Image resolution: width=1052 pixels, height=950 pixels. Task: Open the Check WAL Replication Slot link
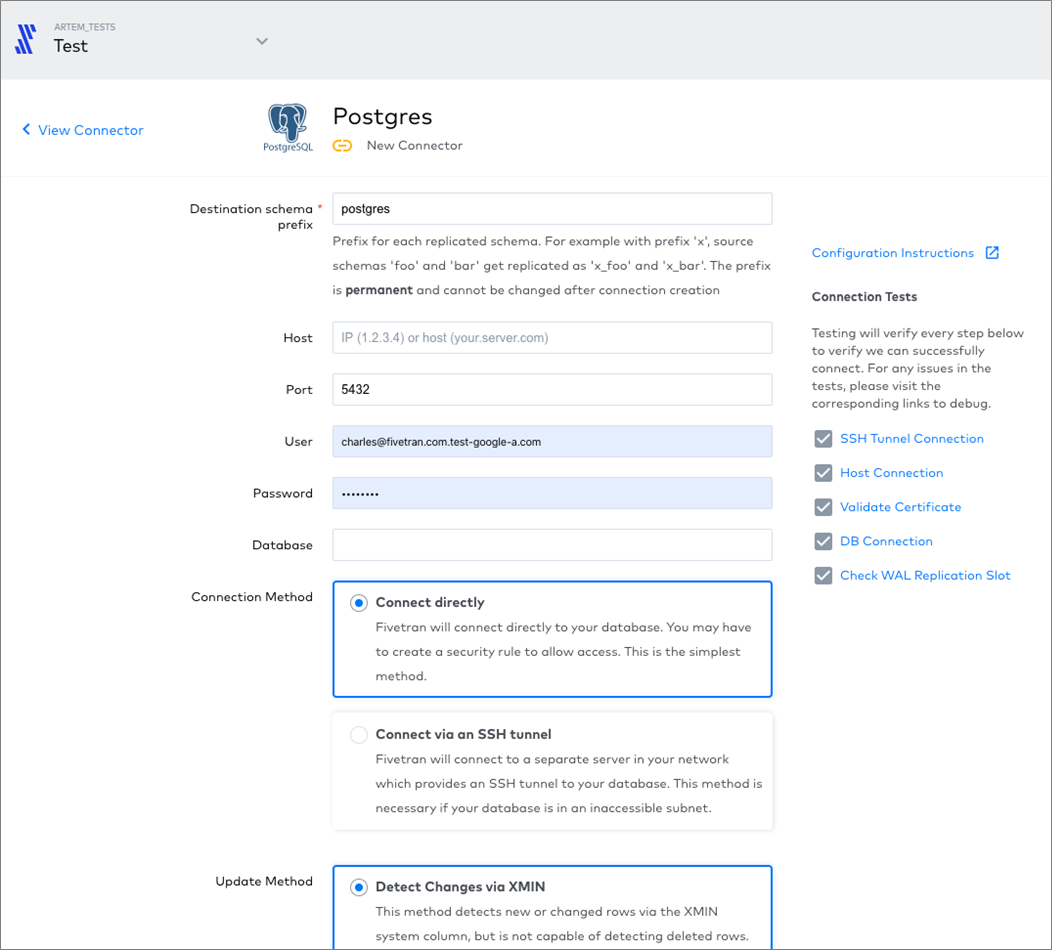click(x=925, y=576)
